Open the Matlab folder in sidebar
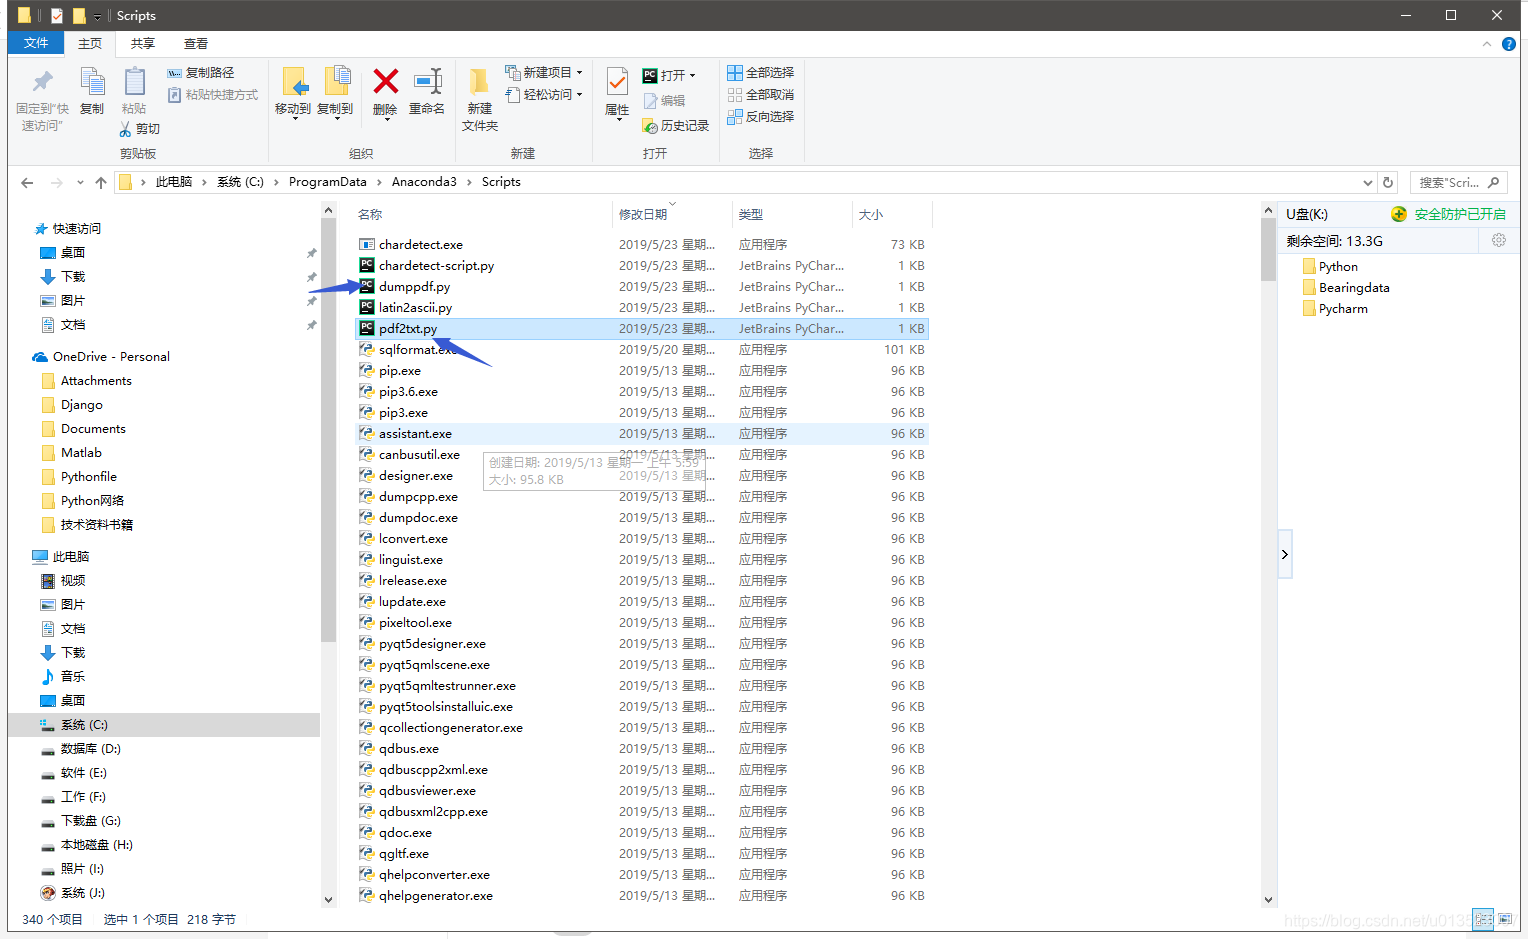The width and height of the screenshot is (1528, 939). click(x=81, y=453)
